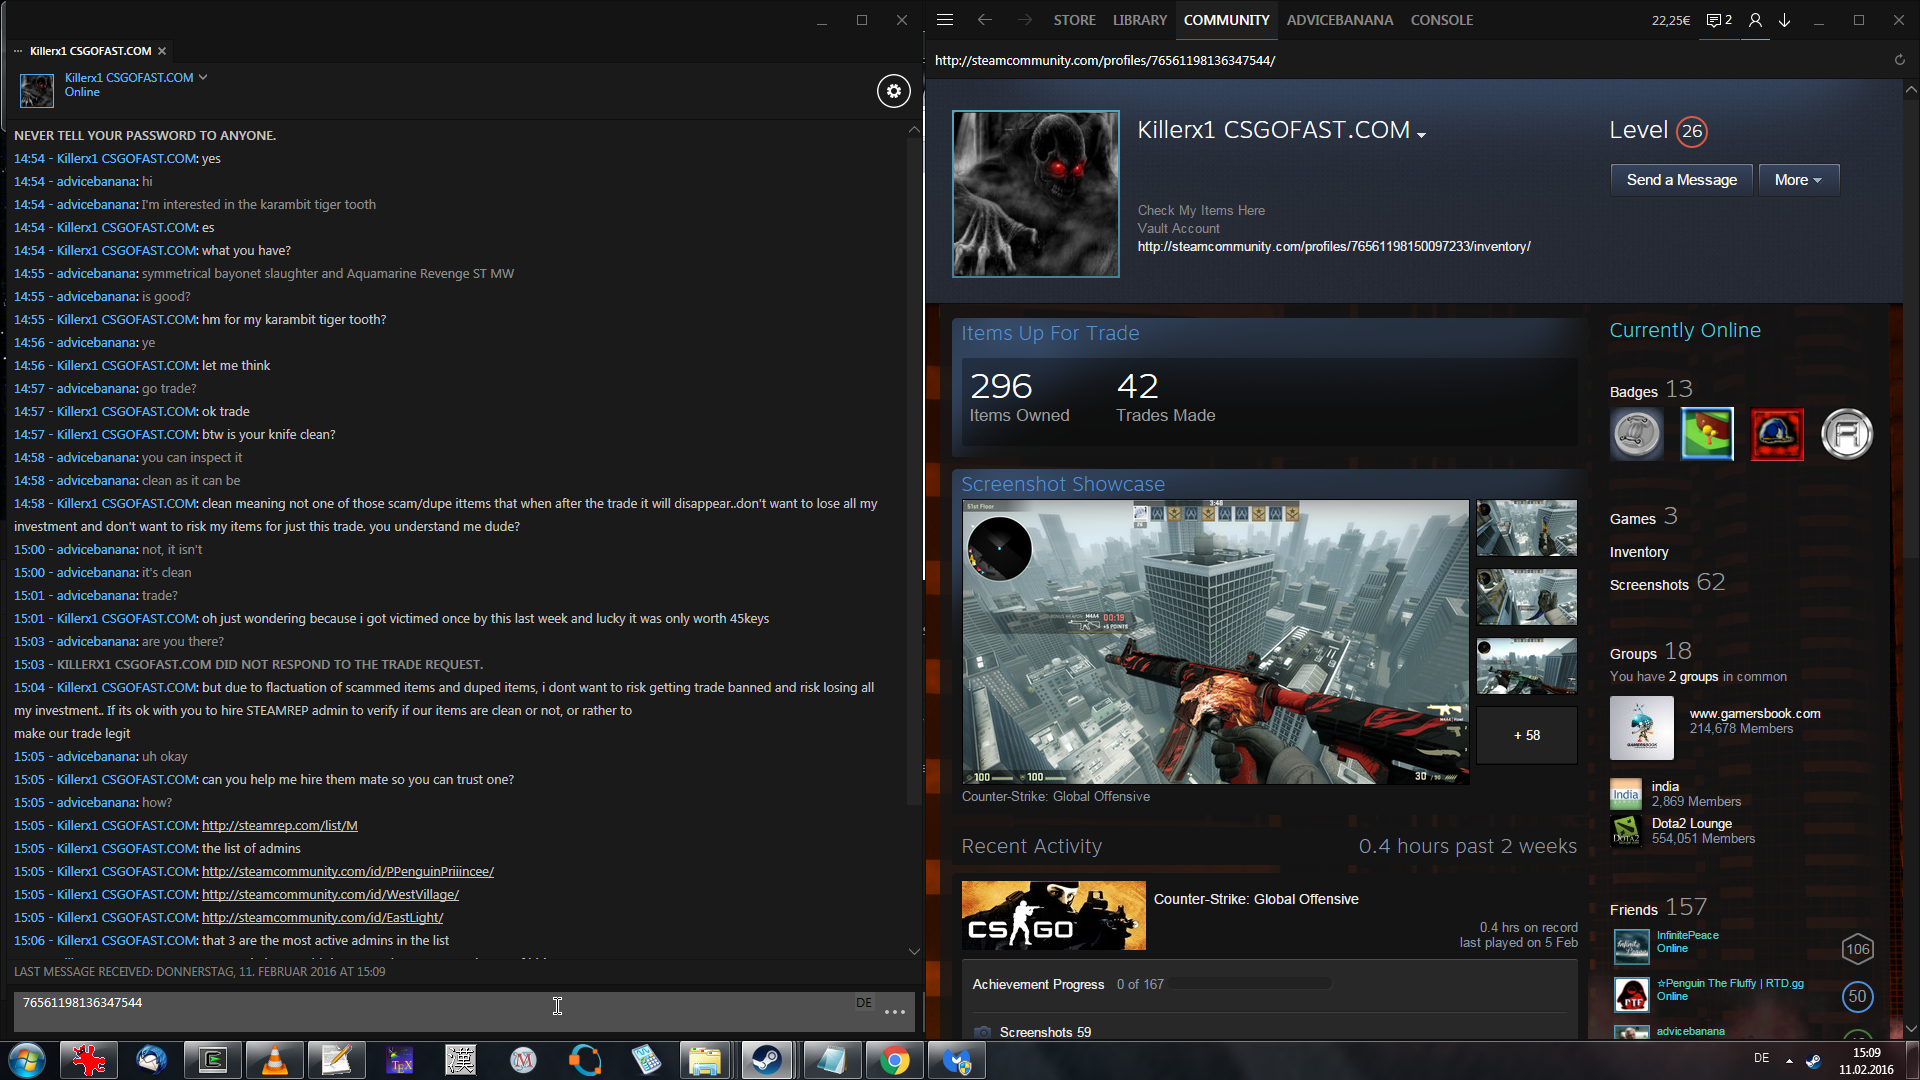This screenshot has width=1920, height=1080.
Task: Switch to the STORE tab
Action: (1074, 20)
